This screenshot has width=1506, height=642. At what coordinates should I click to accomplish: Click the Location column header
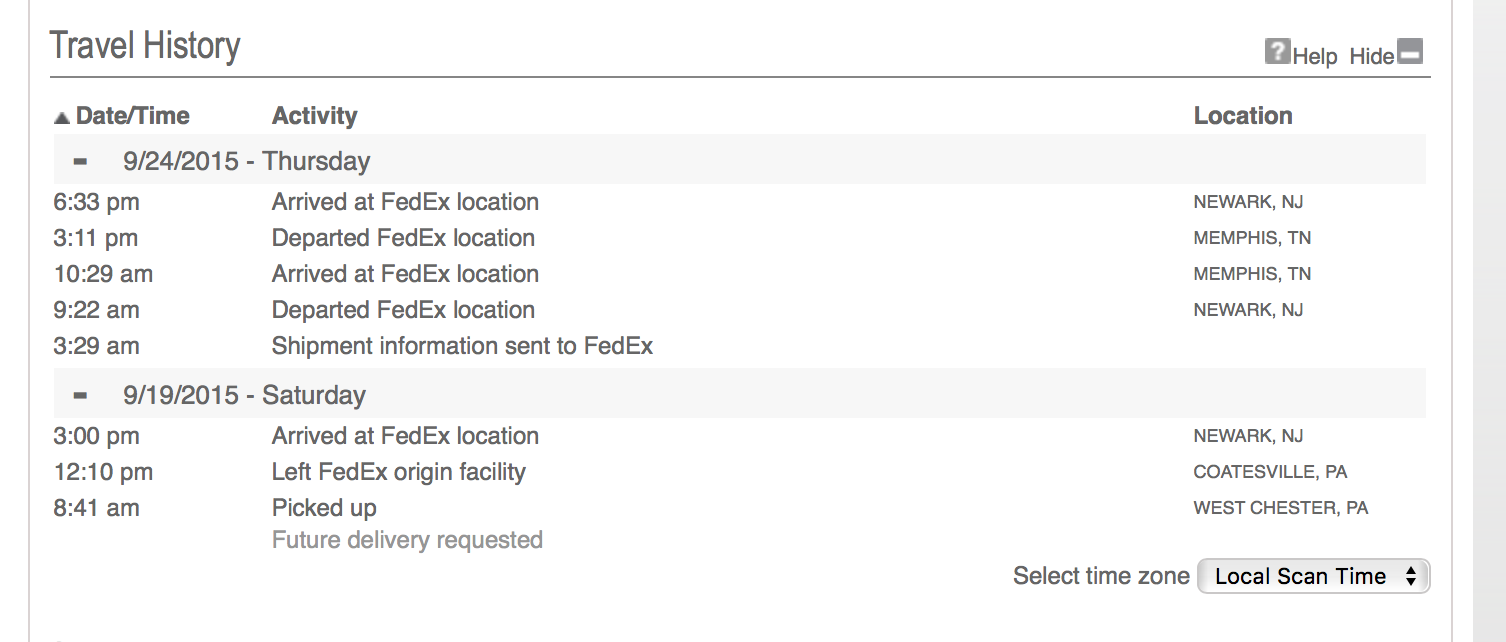tap(1243, 116)
